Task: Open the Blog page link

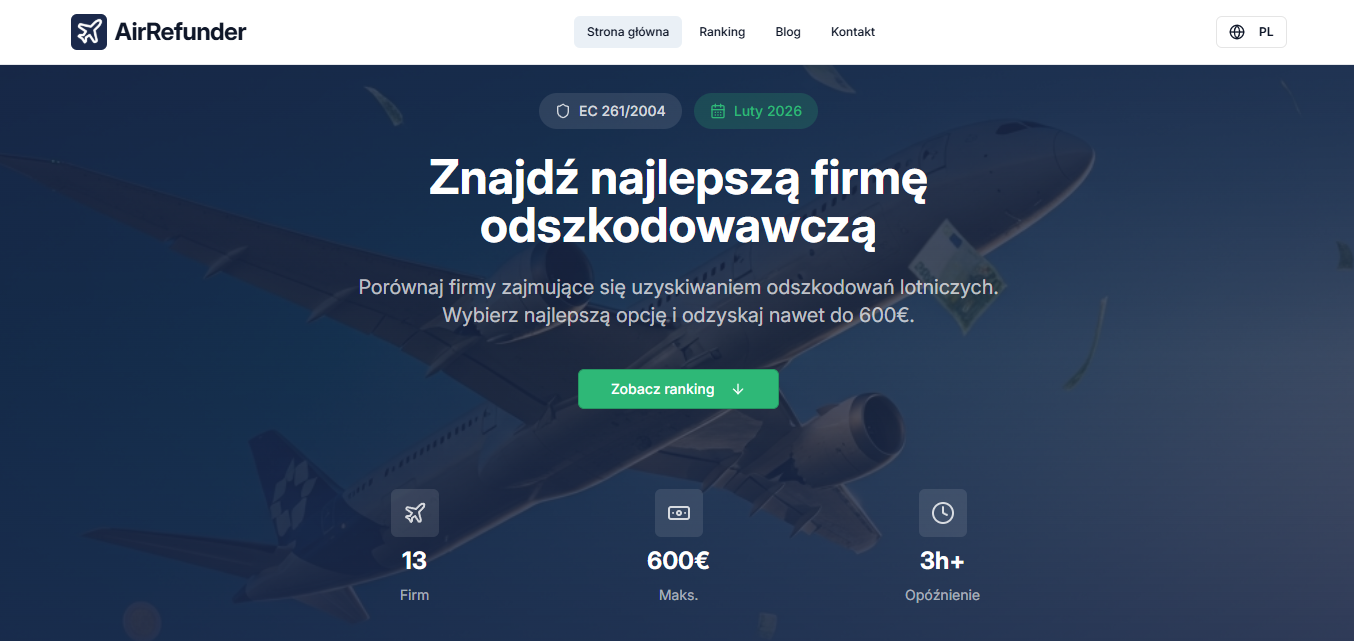Action: [788, 32]
